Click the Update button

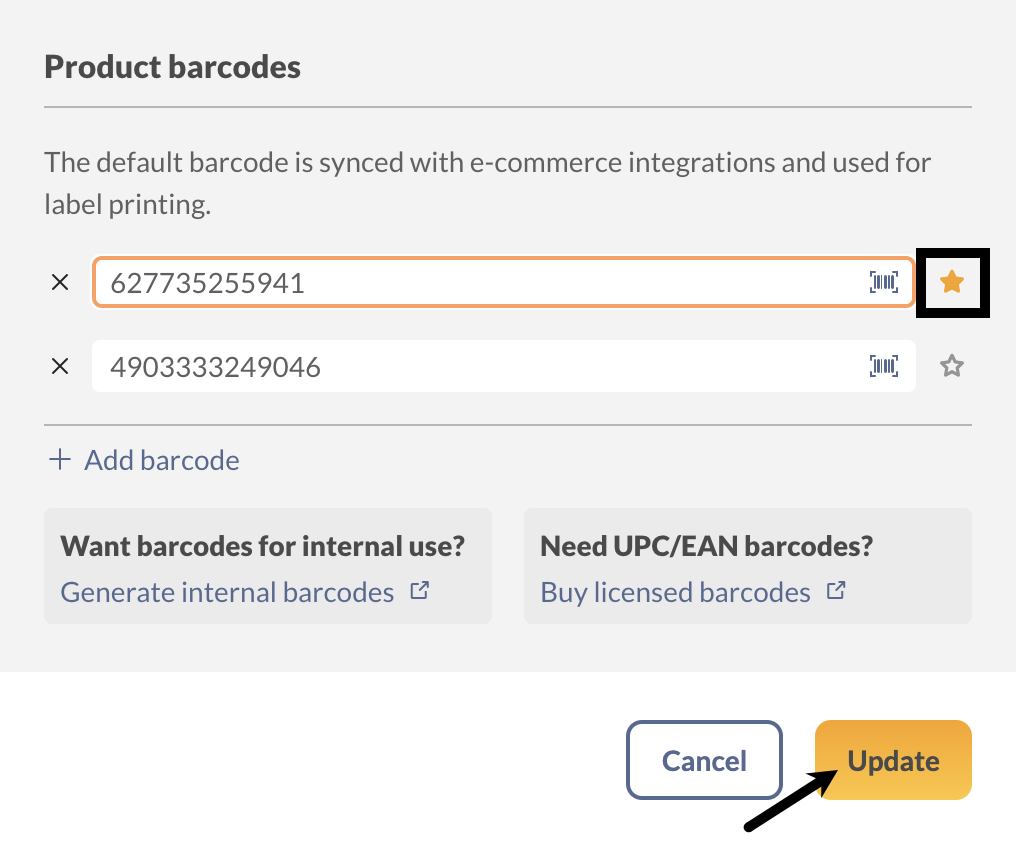tap(892, 760)
